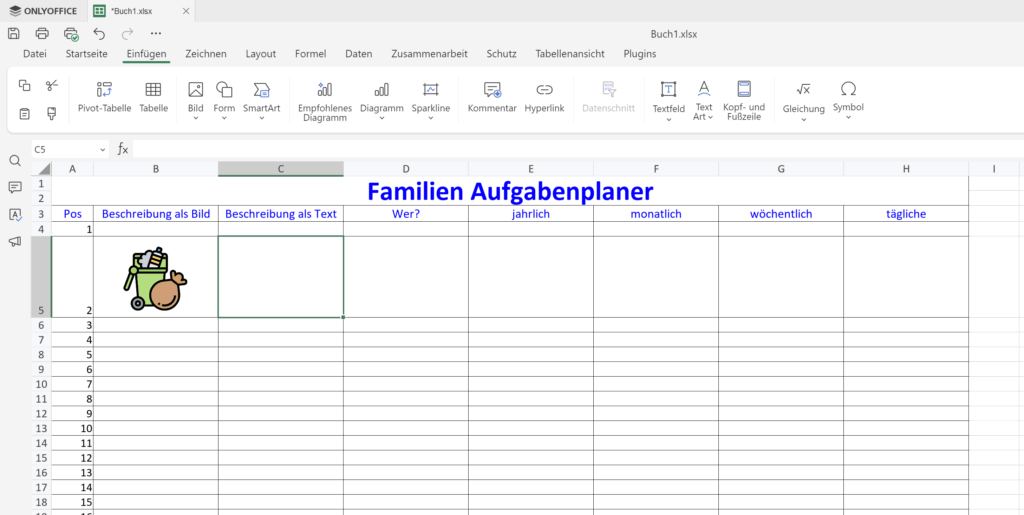
Task: Expand the Textfeld dropdown arrow
Action: (669, 120)
